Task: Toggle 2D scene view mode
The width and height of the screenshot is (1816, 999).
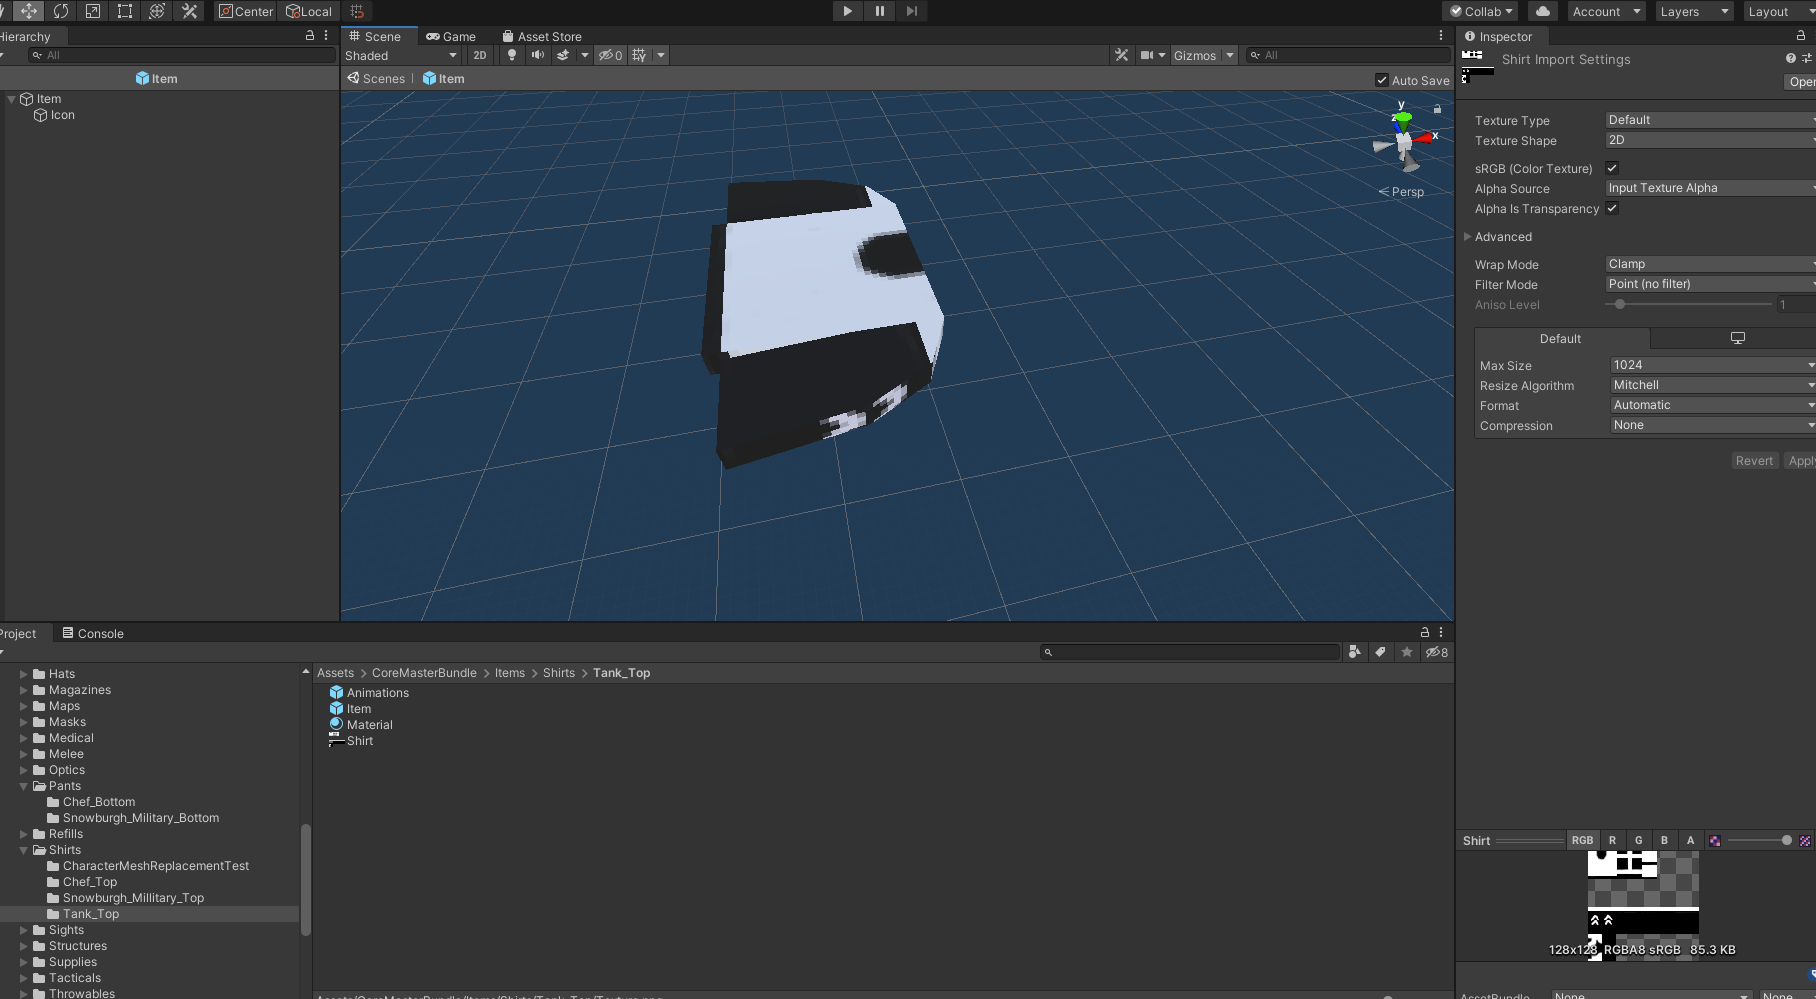Action: [x=480, y=55]
